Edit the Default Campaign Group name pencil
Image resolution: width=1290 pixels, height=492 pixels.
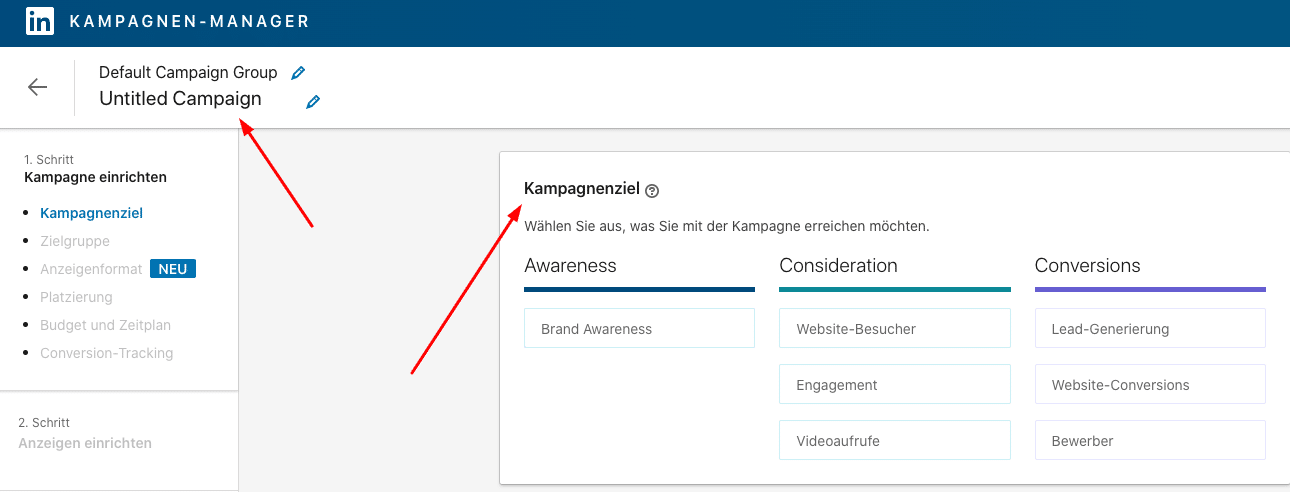click(x=297, y=73)
